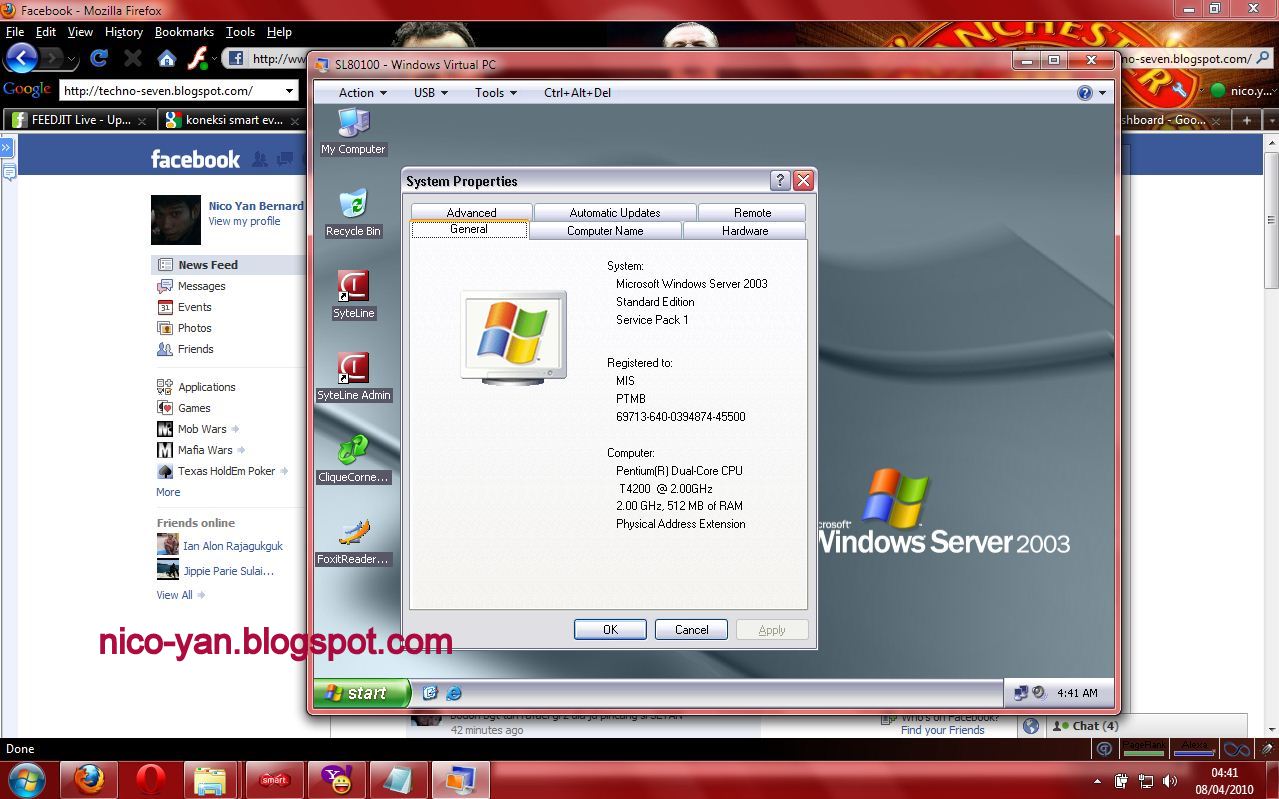Open new tab with plus button

click(x=1246, y=120)
